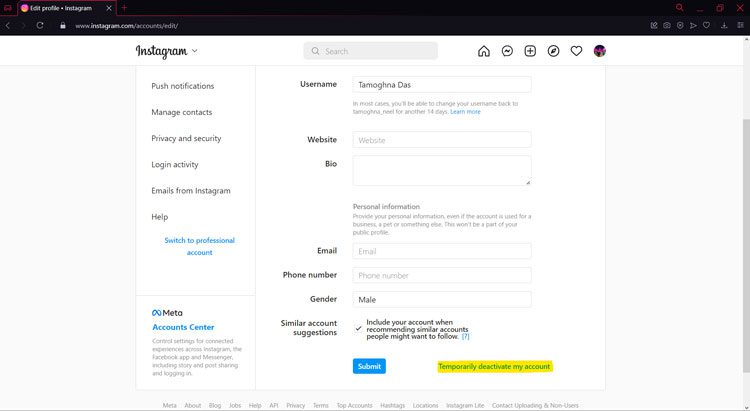Click API footer link
Screen dimensions: 750x411
pyautogui.click(x=274, y=405)
